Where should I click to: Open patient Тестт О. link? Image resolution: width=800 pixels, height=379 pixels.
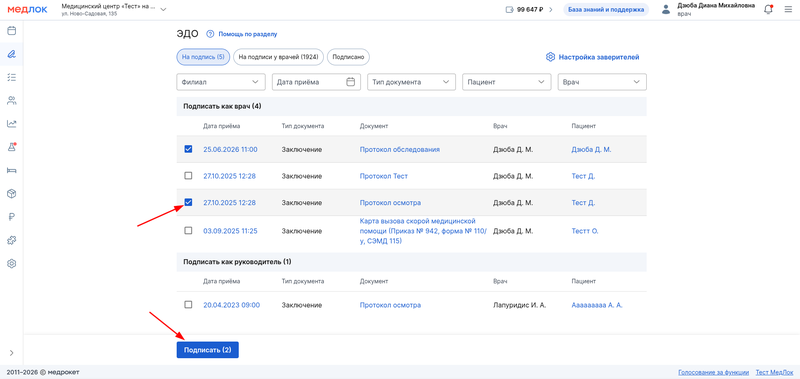(585, 231)
